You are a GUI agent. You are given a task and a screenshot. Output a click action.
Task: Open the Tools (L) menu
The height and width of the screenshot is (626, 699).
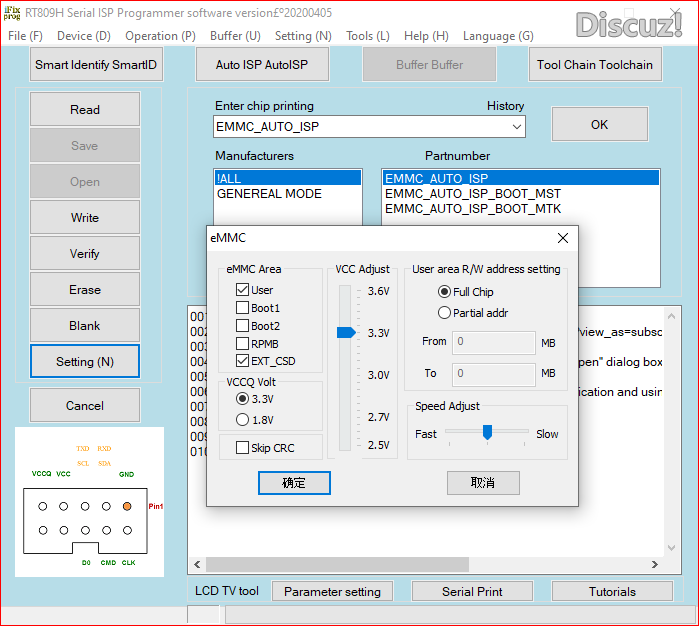(x=367, y=36)
